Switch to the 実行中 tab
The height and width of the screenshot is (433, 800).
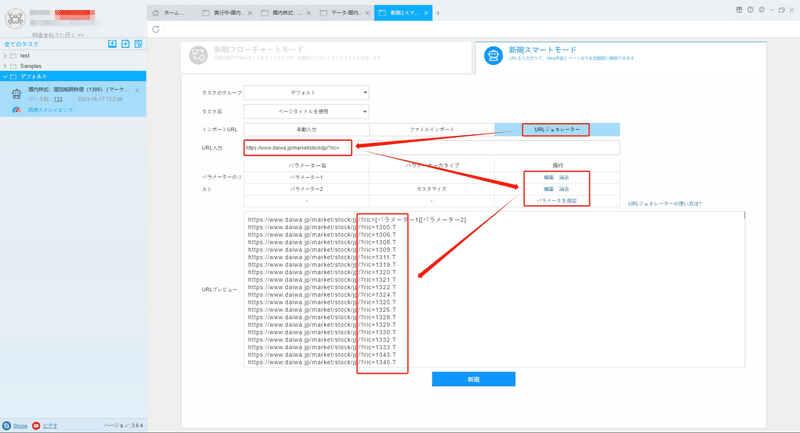pos(227,13)
